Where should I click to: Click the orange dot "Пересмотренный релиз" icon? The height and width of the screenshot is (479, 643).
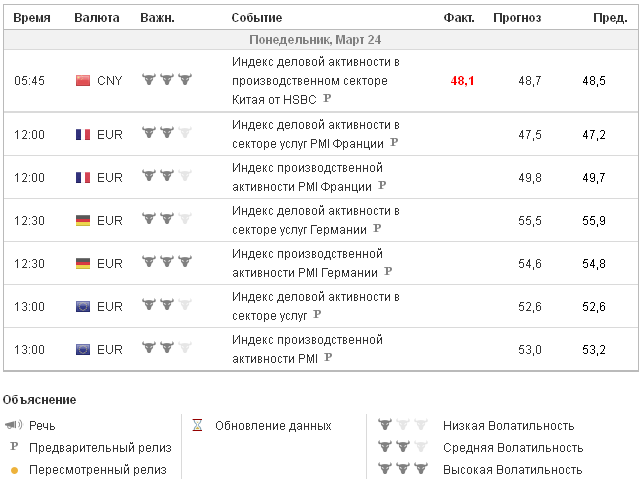tap(14, 470)
